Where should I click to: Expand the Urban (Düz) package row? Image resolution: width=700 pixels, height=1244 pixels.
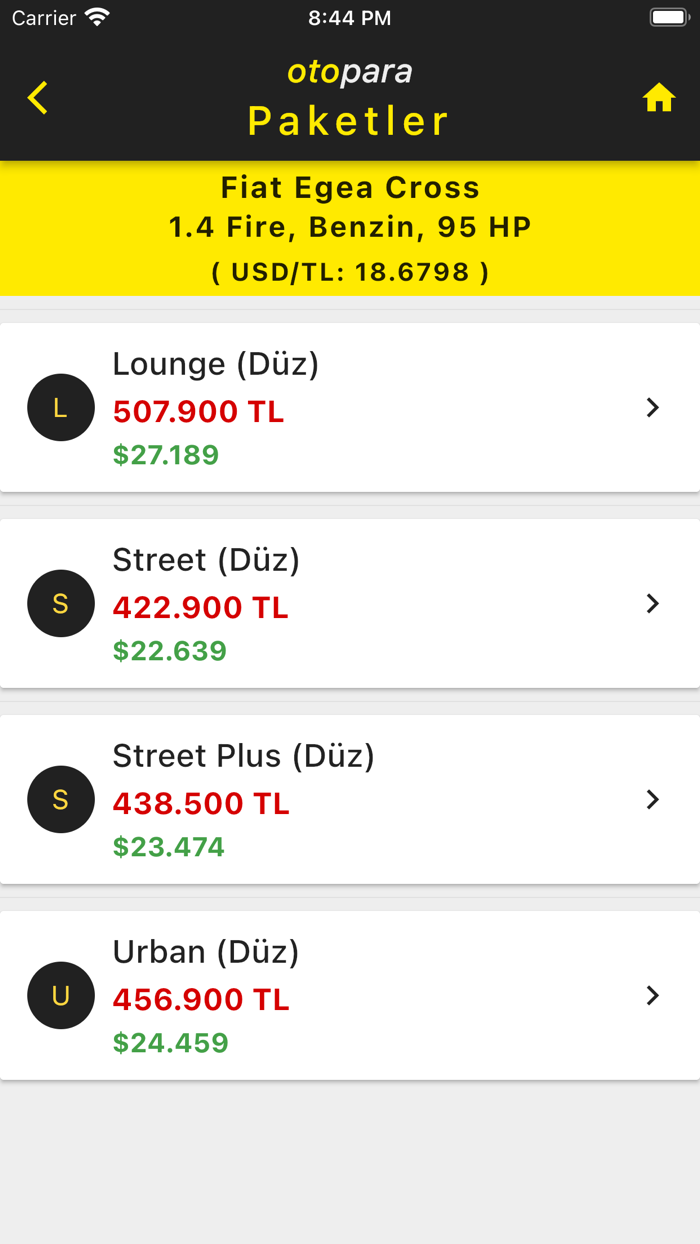(653, 996)
